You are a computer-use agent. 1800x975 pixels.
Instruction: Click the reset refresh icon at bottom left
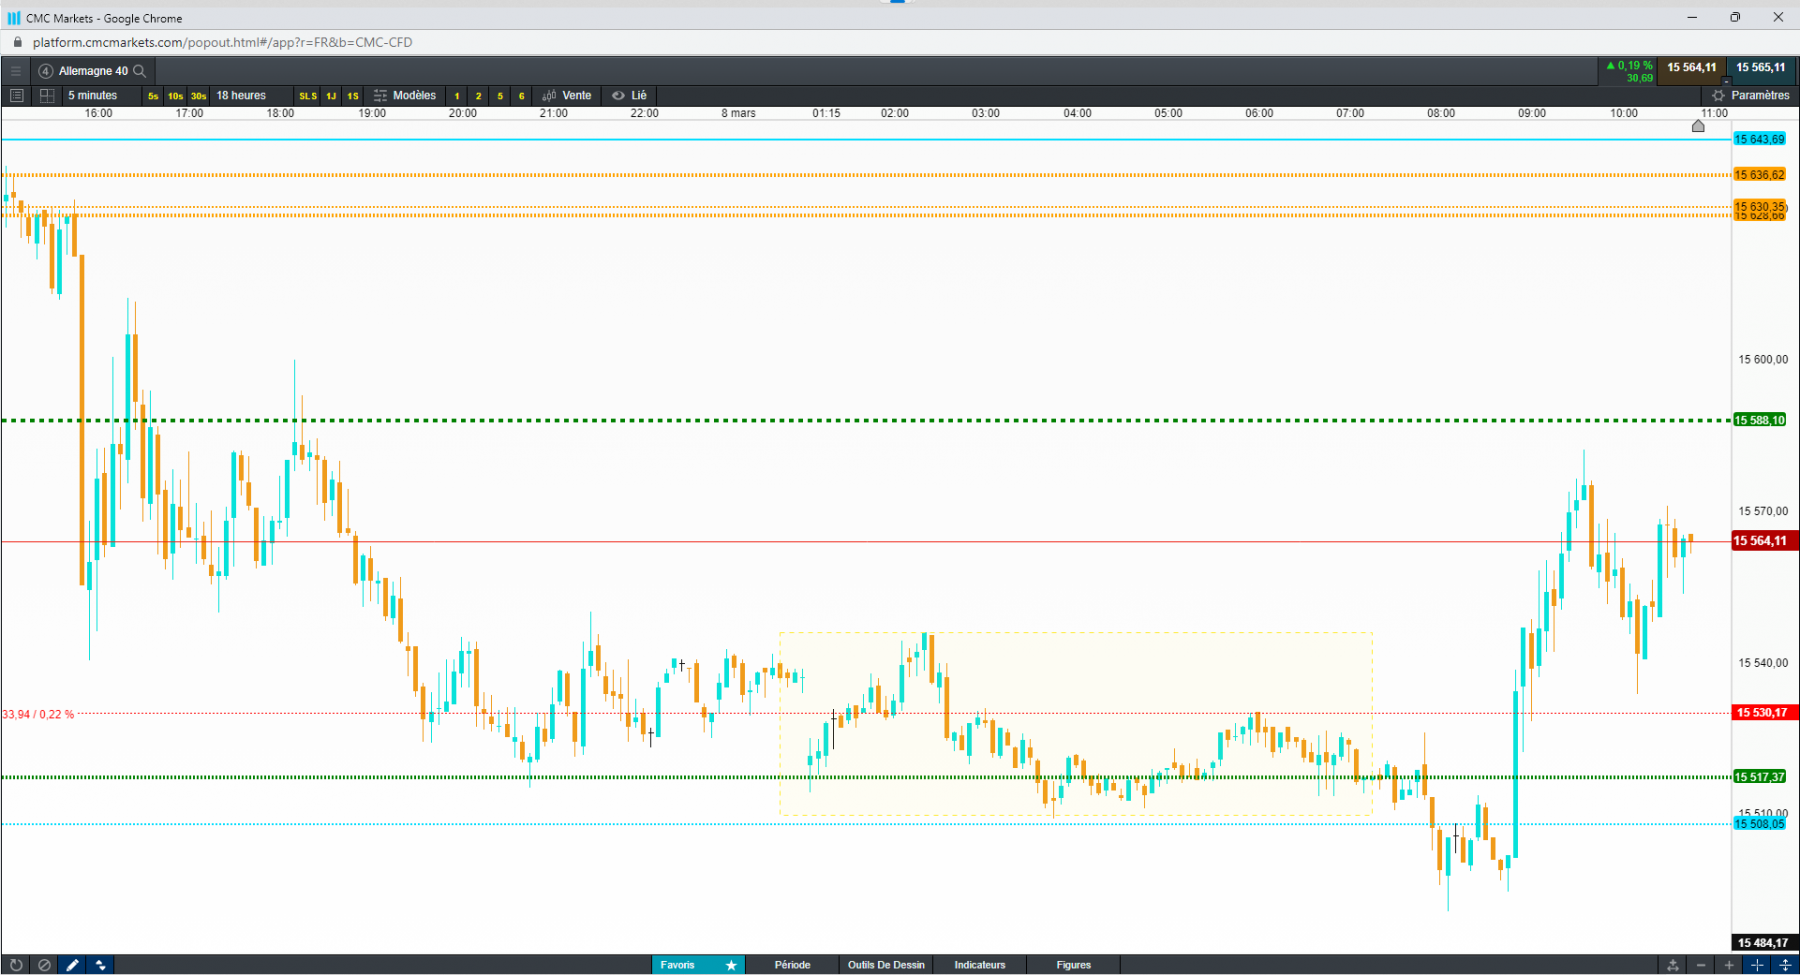point(16,965)
